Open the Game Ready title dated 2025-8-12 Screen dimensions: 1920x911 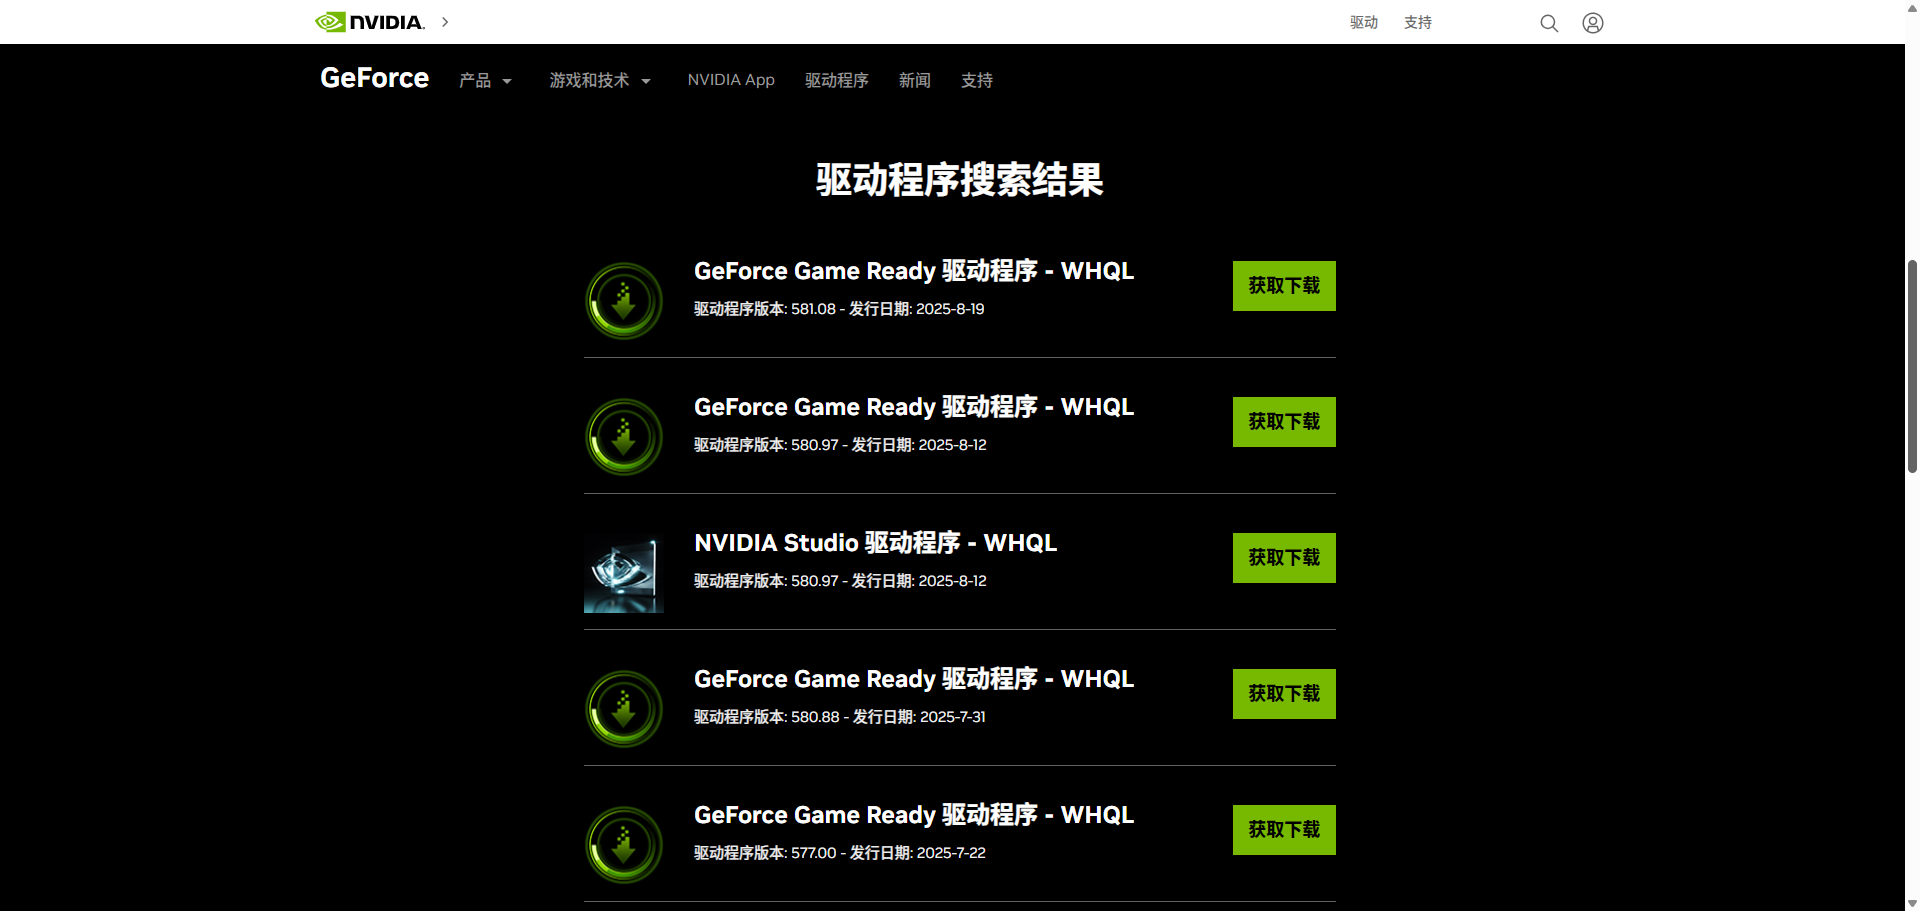[x=914, y=407]
